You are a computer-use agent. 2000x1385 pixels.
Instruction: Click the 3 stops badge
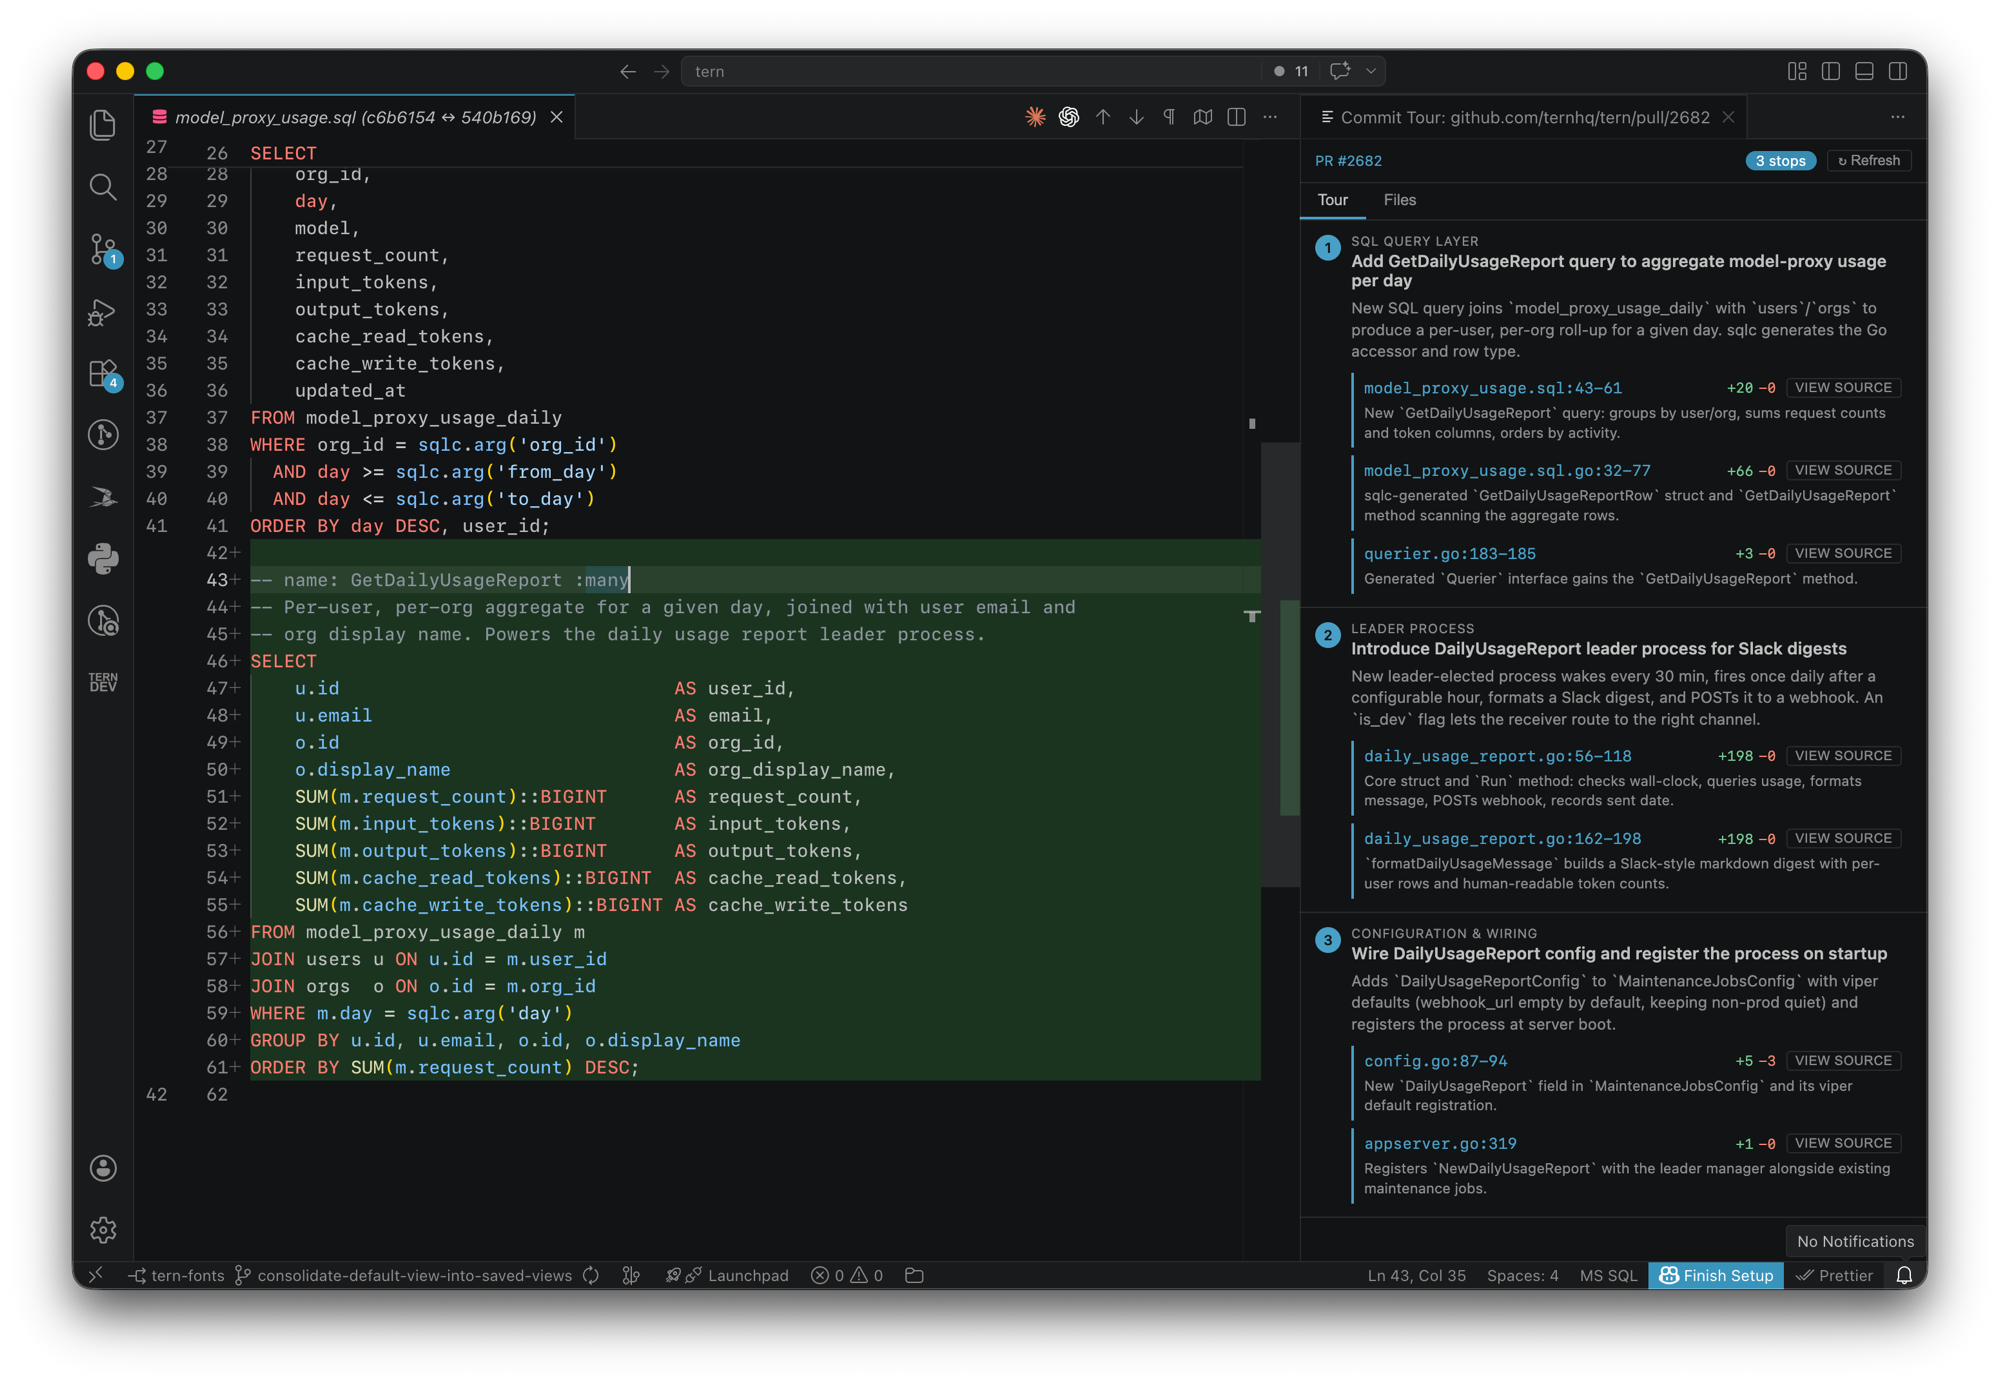[1780, 160]
